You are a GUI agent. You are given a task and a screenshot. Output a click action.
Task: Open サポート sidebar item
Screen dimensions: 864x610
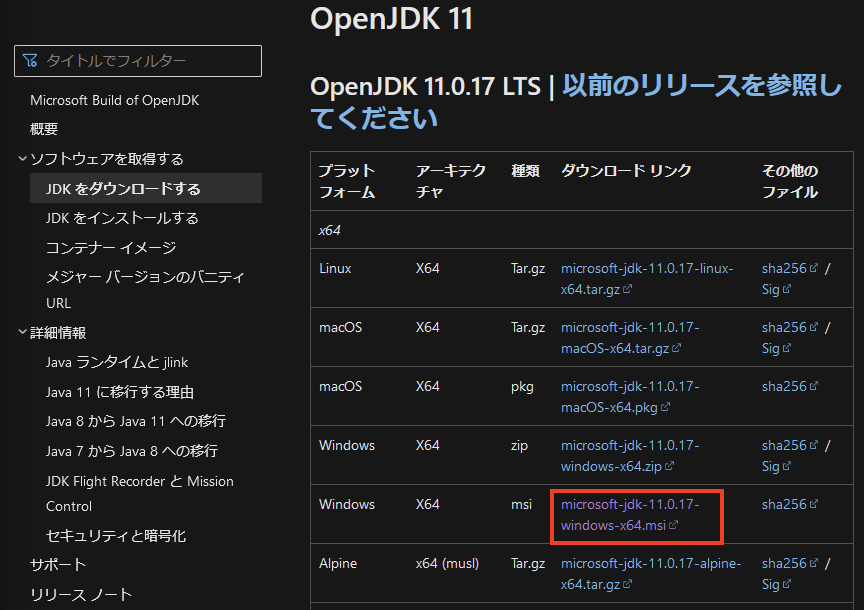58,565
